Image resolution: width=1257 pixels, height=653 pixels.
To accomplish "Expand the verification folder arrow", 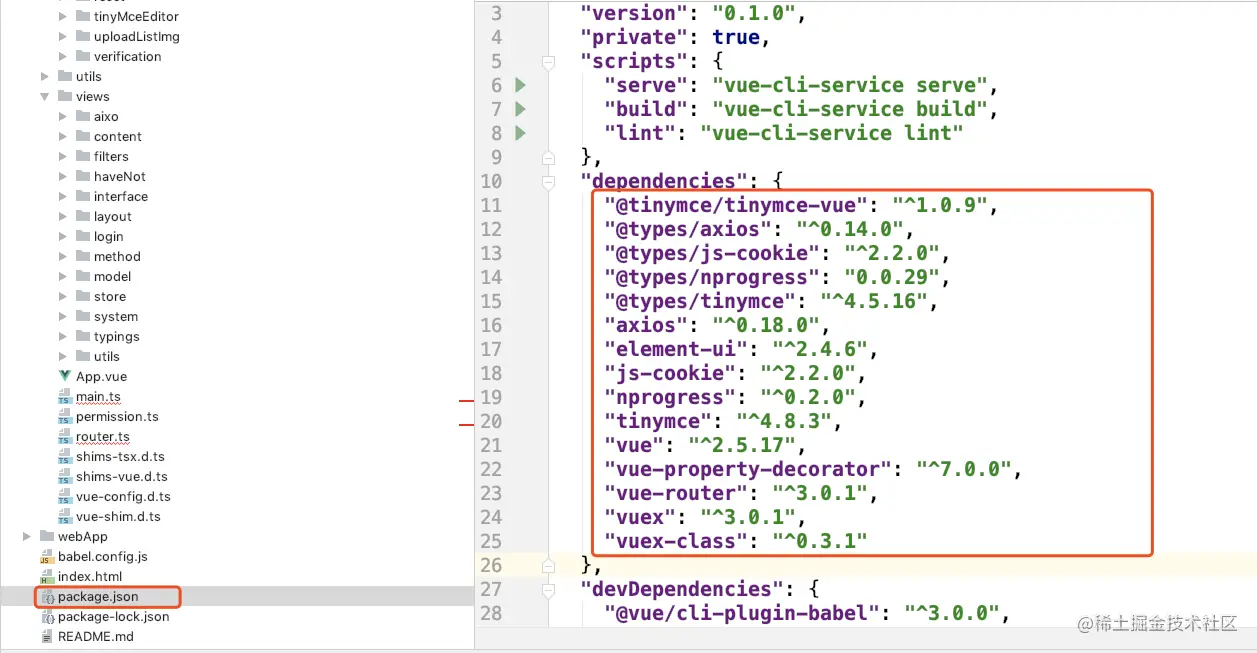I will point(63,56).
